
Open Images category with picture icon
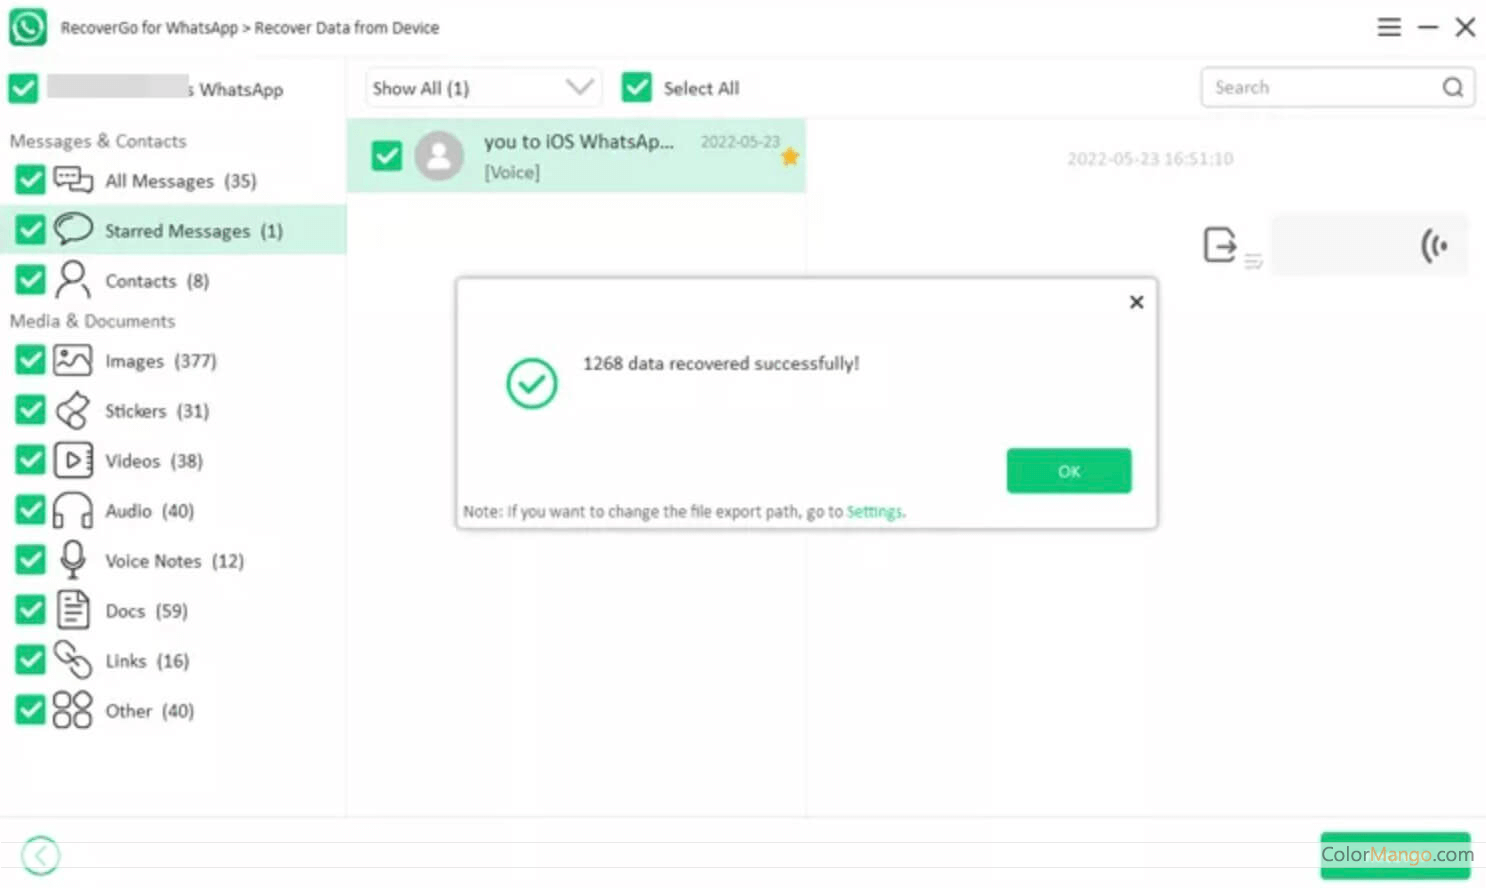(73, 360)
